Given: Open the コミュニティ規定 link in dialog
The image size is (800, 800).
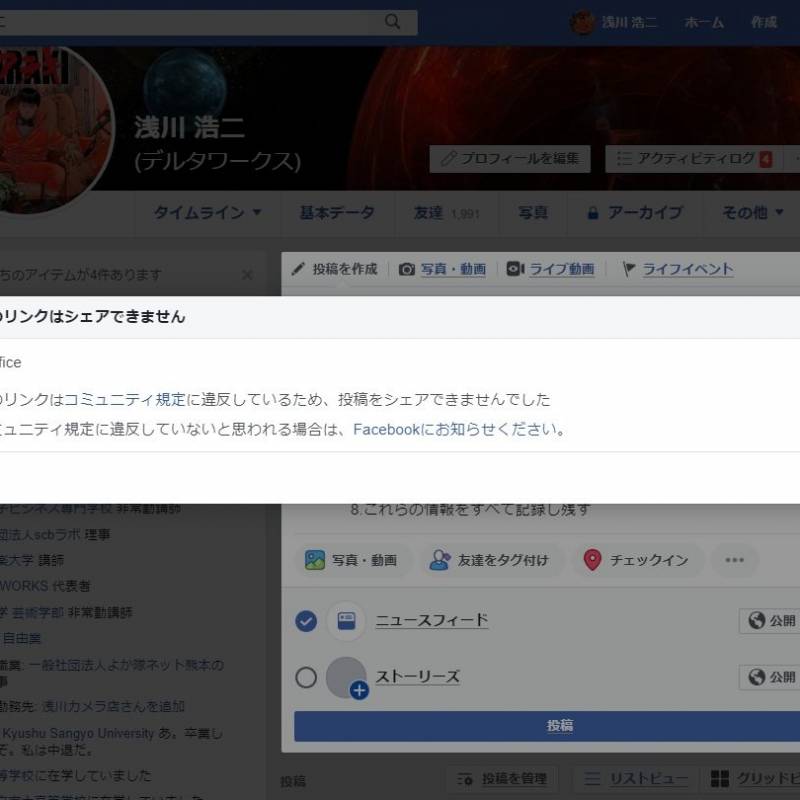Looking at the screenshot, I should pyautogui.click(x=124, y=399).
